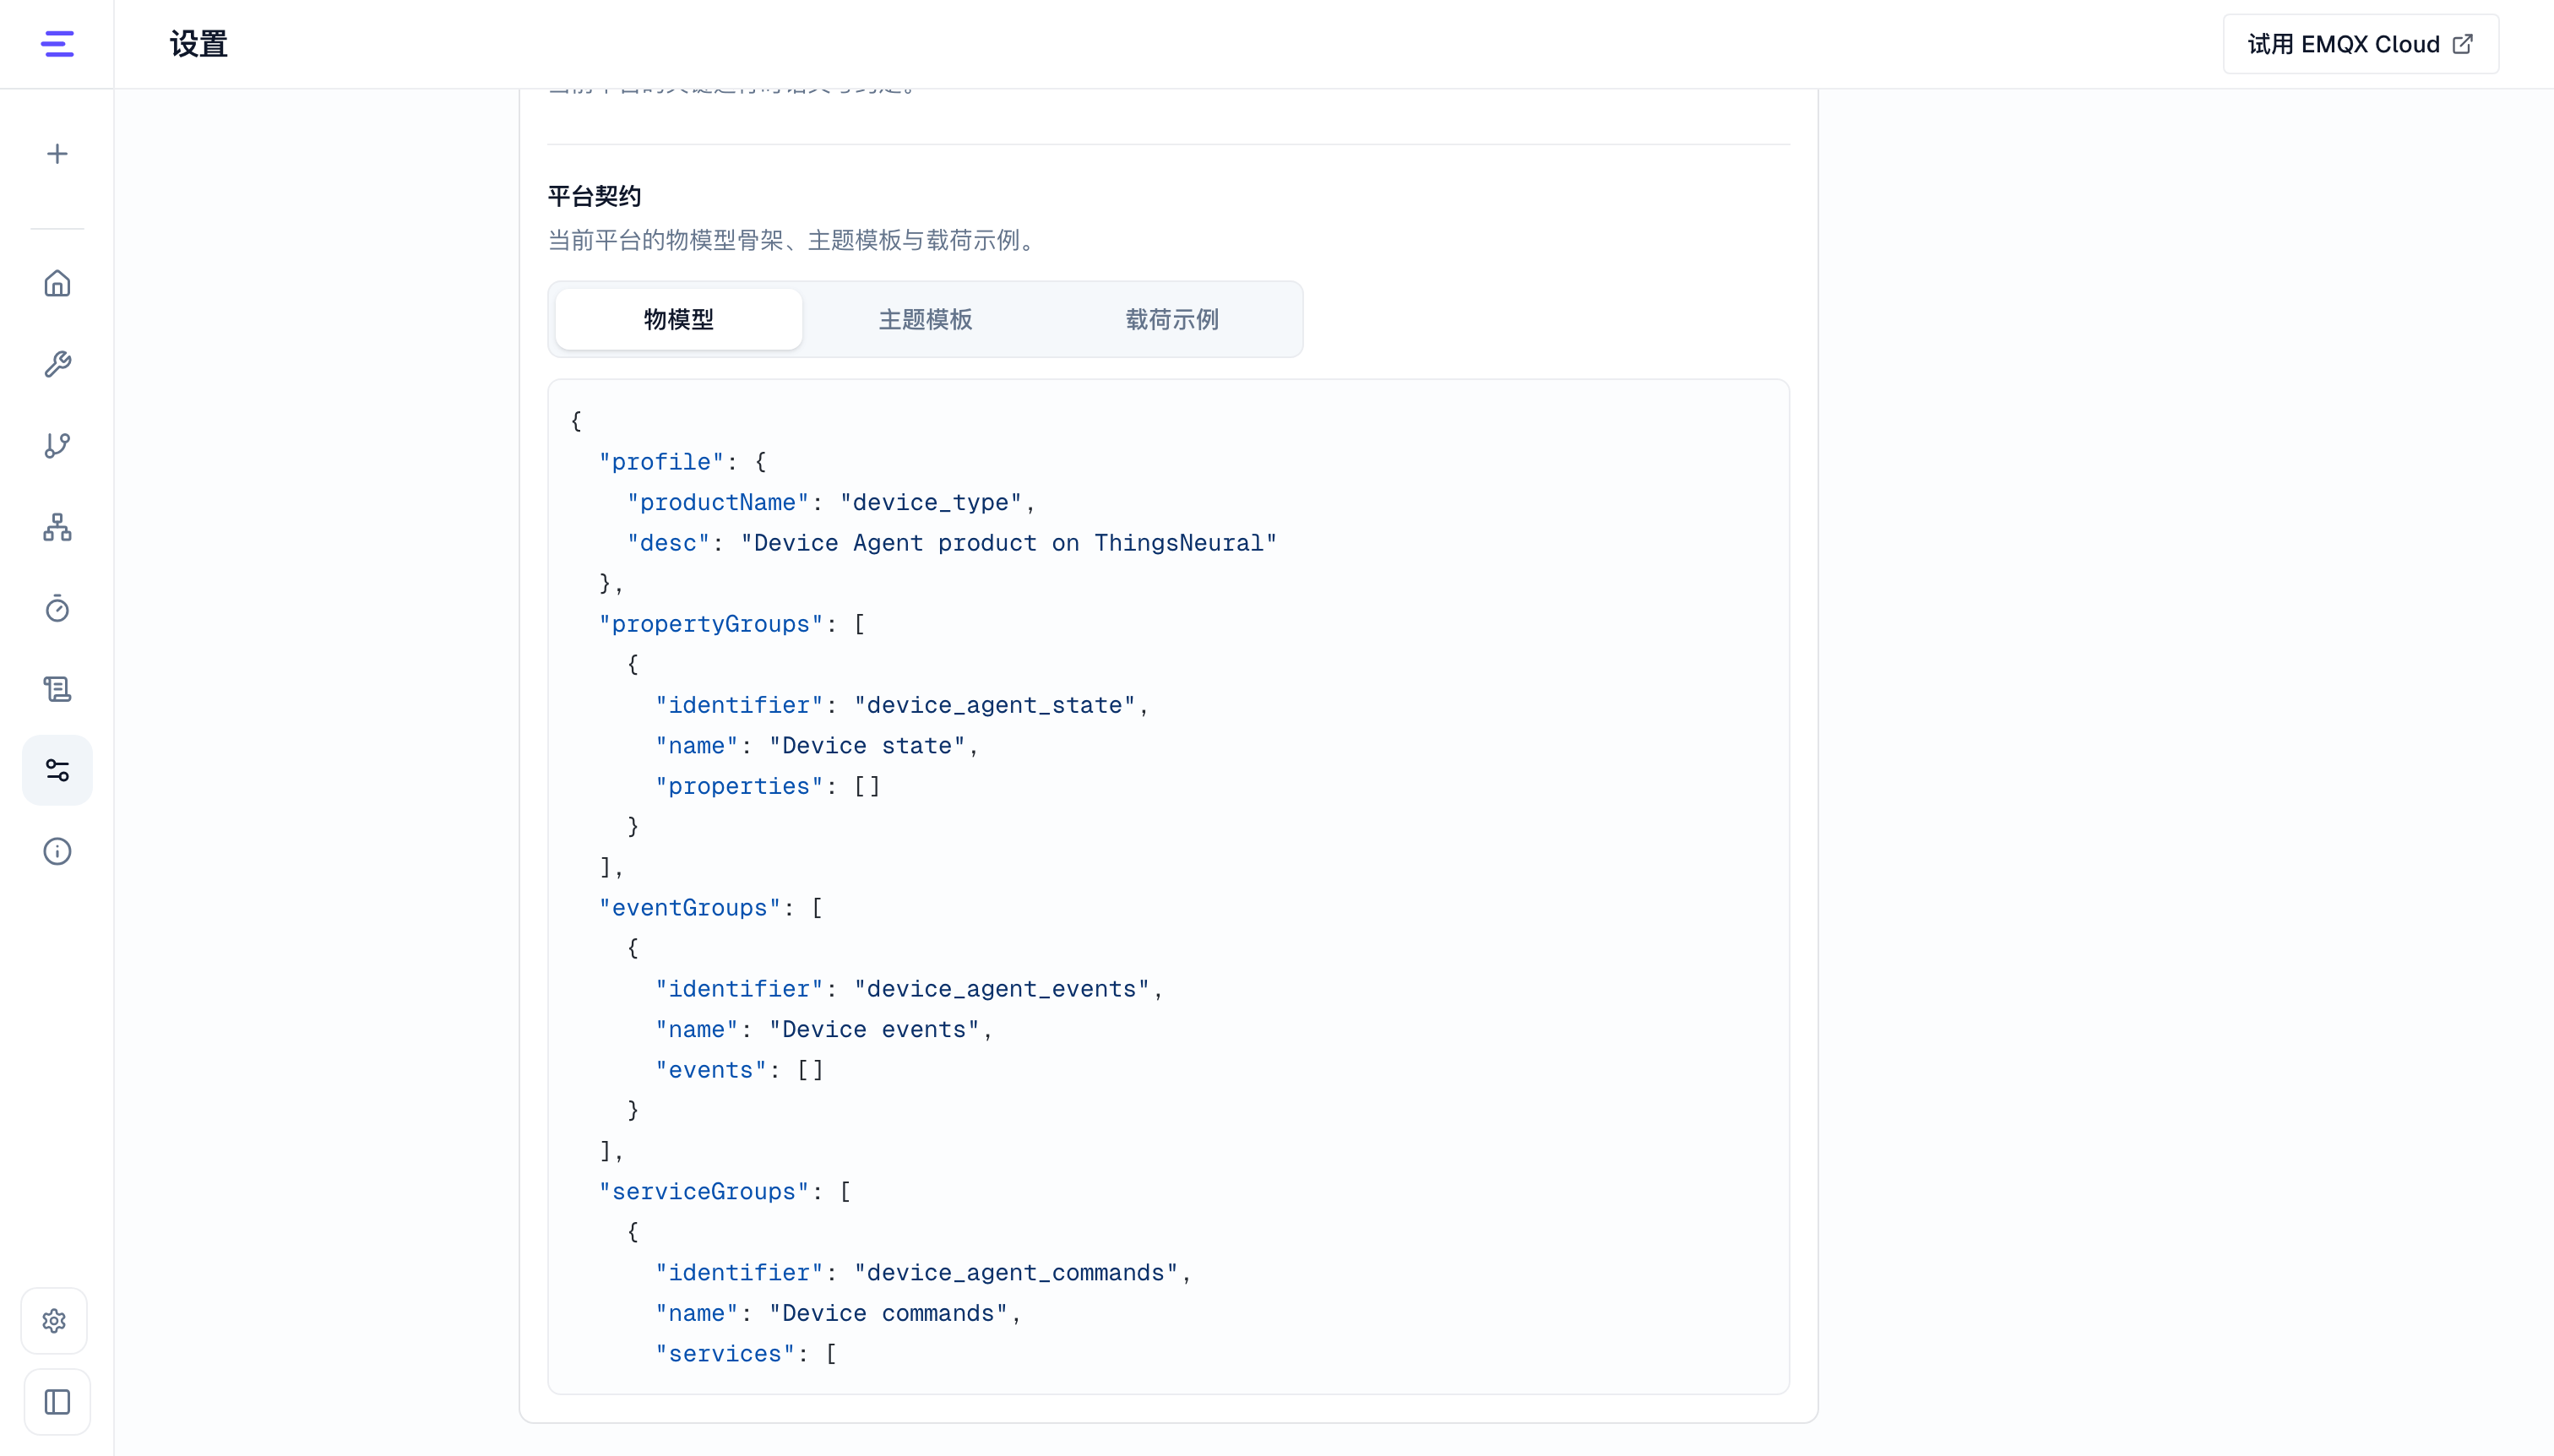Image resolution: width=2554 pixels, height=1456 pixels.
Task: Click "device_agent_commands" value
Action: [1015, 1273]
